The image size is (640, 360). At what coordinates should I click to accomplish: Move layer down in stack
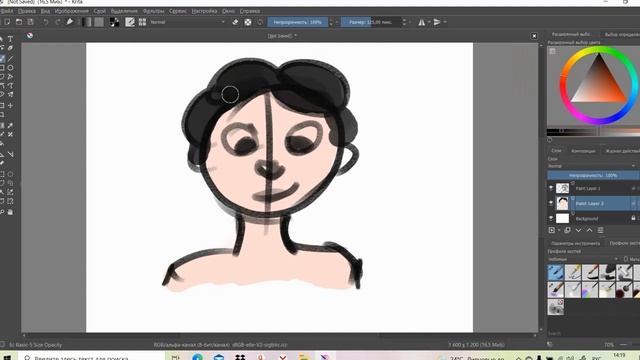pyautogui.click(x=578, y=230)
